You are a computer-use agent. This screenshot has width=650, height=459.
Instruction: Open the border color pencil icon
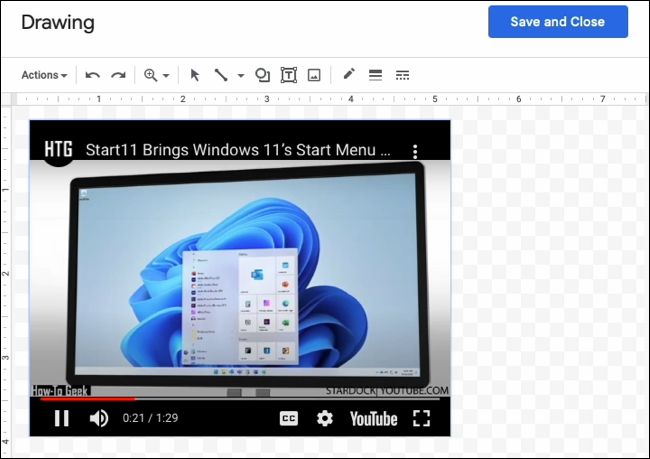click(x=349, y=75)
